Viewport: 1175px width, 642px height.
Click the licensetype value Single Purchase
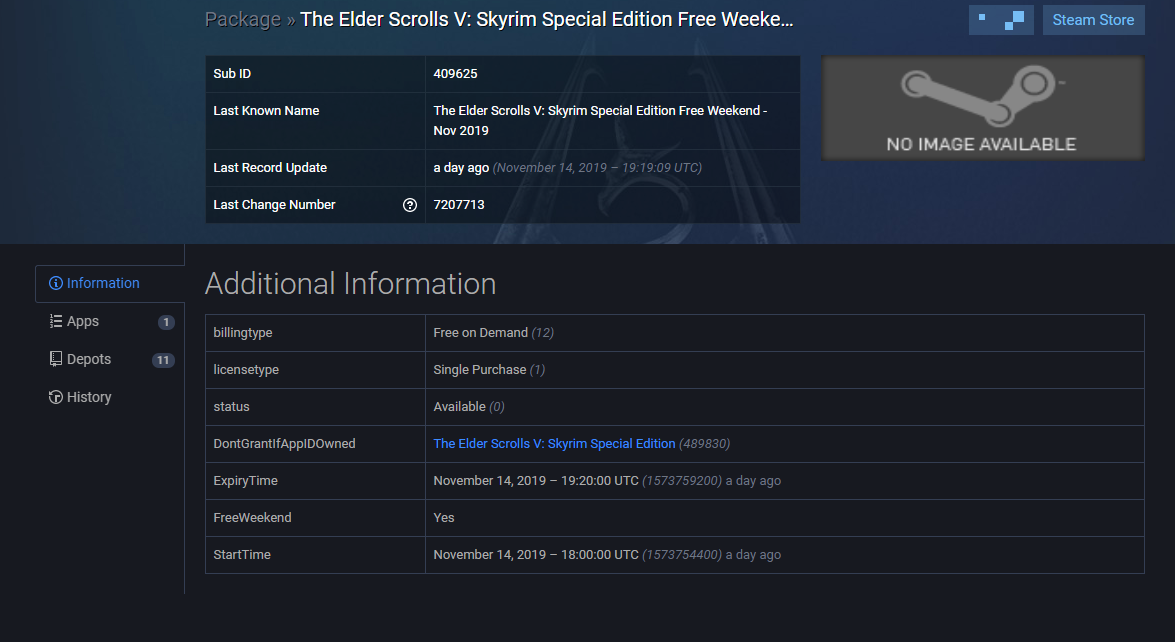coord(480,369)
